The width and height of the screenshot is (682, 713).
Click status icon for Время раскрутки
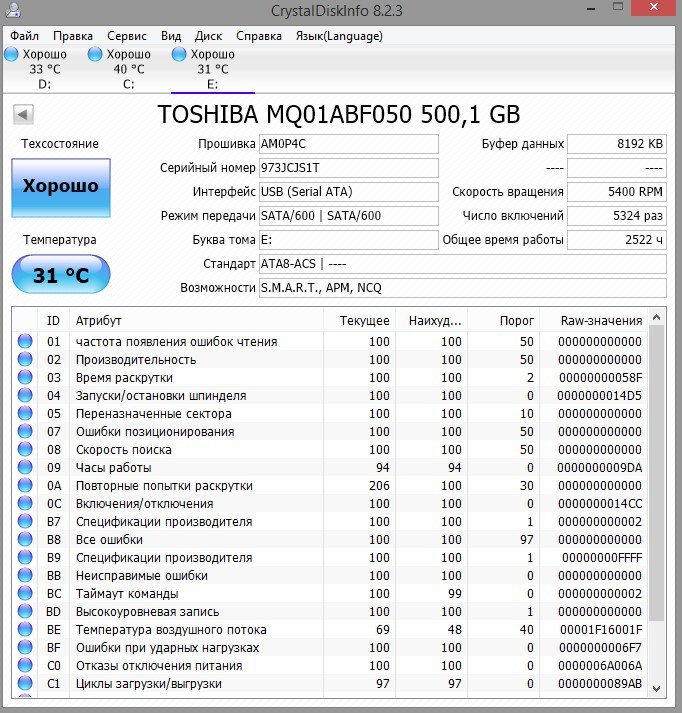25,377
